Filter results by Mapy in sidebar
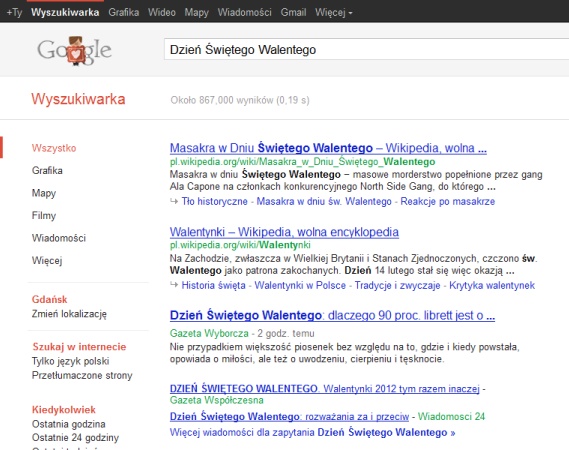This screenshot has height=450, width=569. (44, 193)
